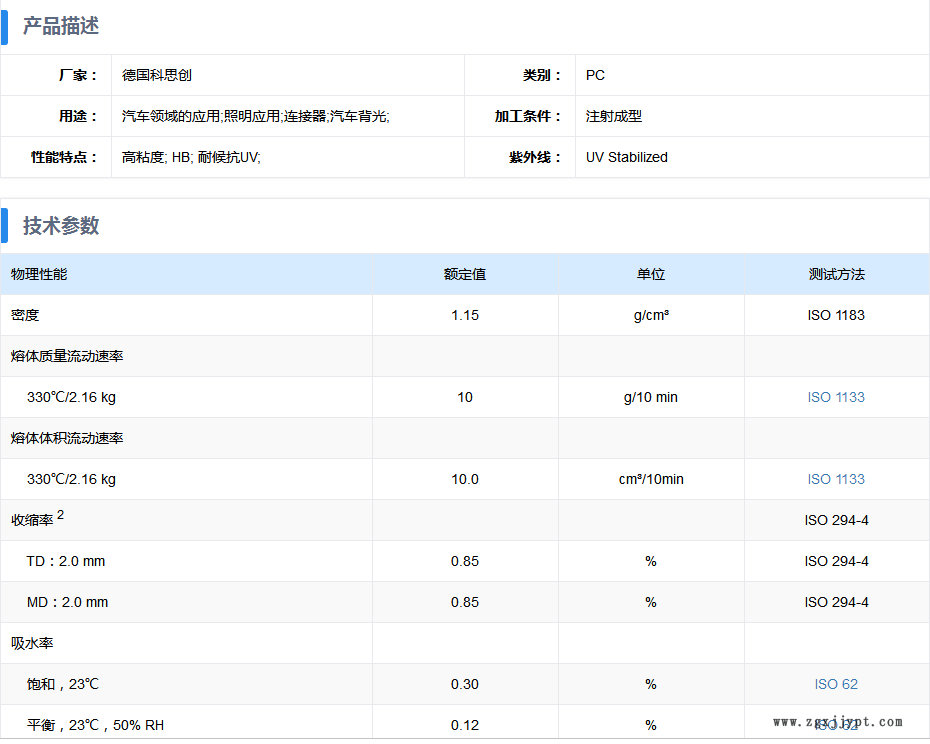The width and height of the screenshot is (930, 744).
Task: Click the UV Stabilized value
Action: 627,157
